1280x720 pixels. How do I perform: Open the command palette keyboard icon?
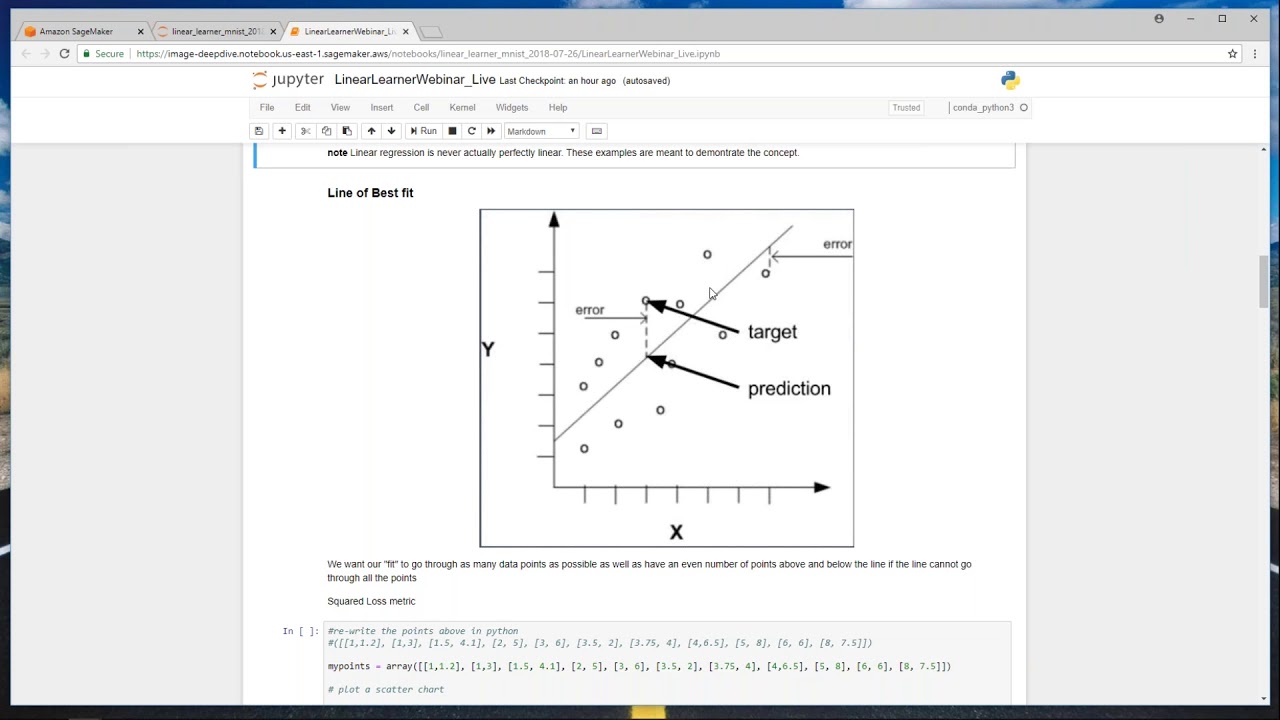pyautogui.click(x=597, y=131)
